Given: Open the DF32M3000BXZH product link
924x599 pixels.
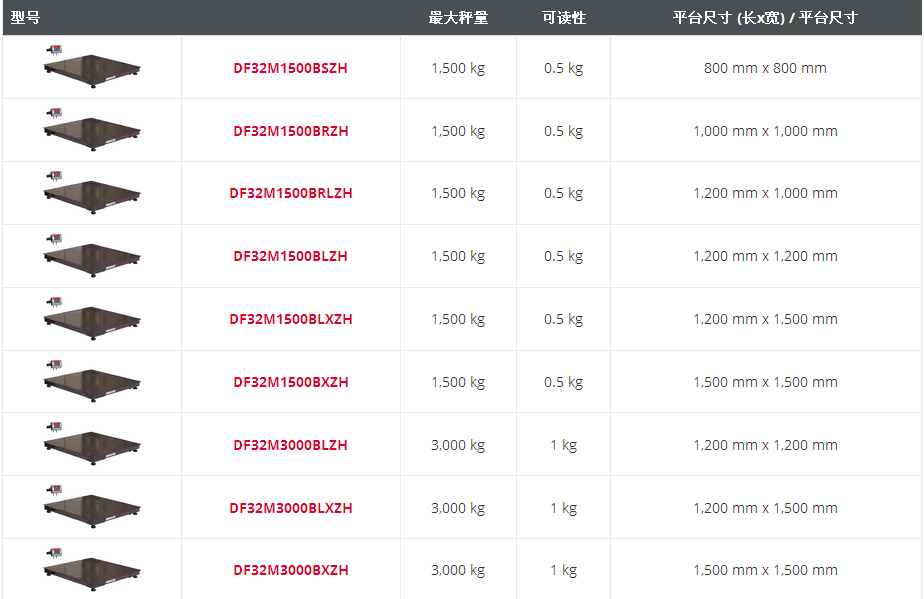Looking at the screenshot, I should click(x=290, y=569).
